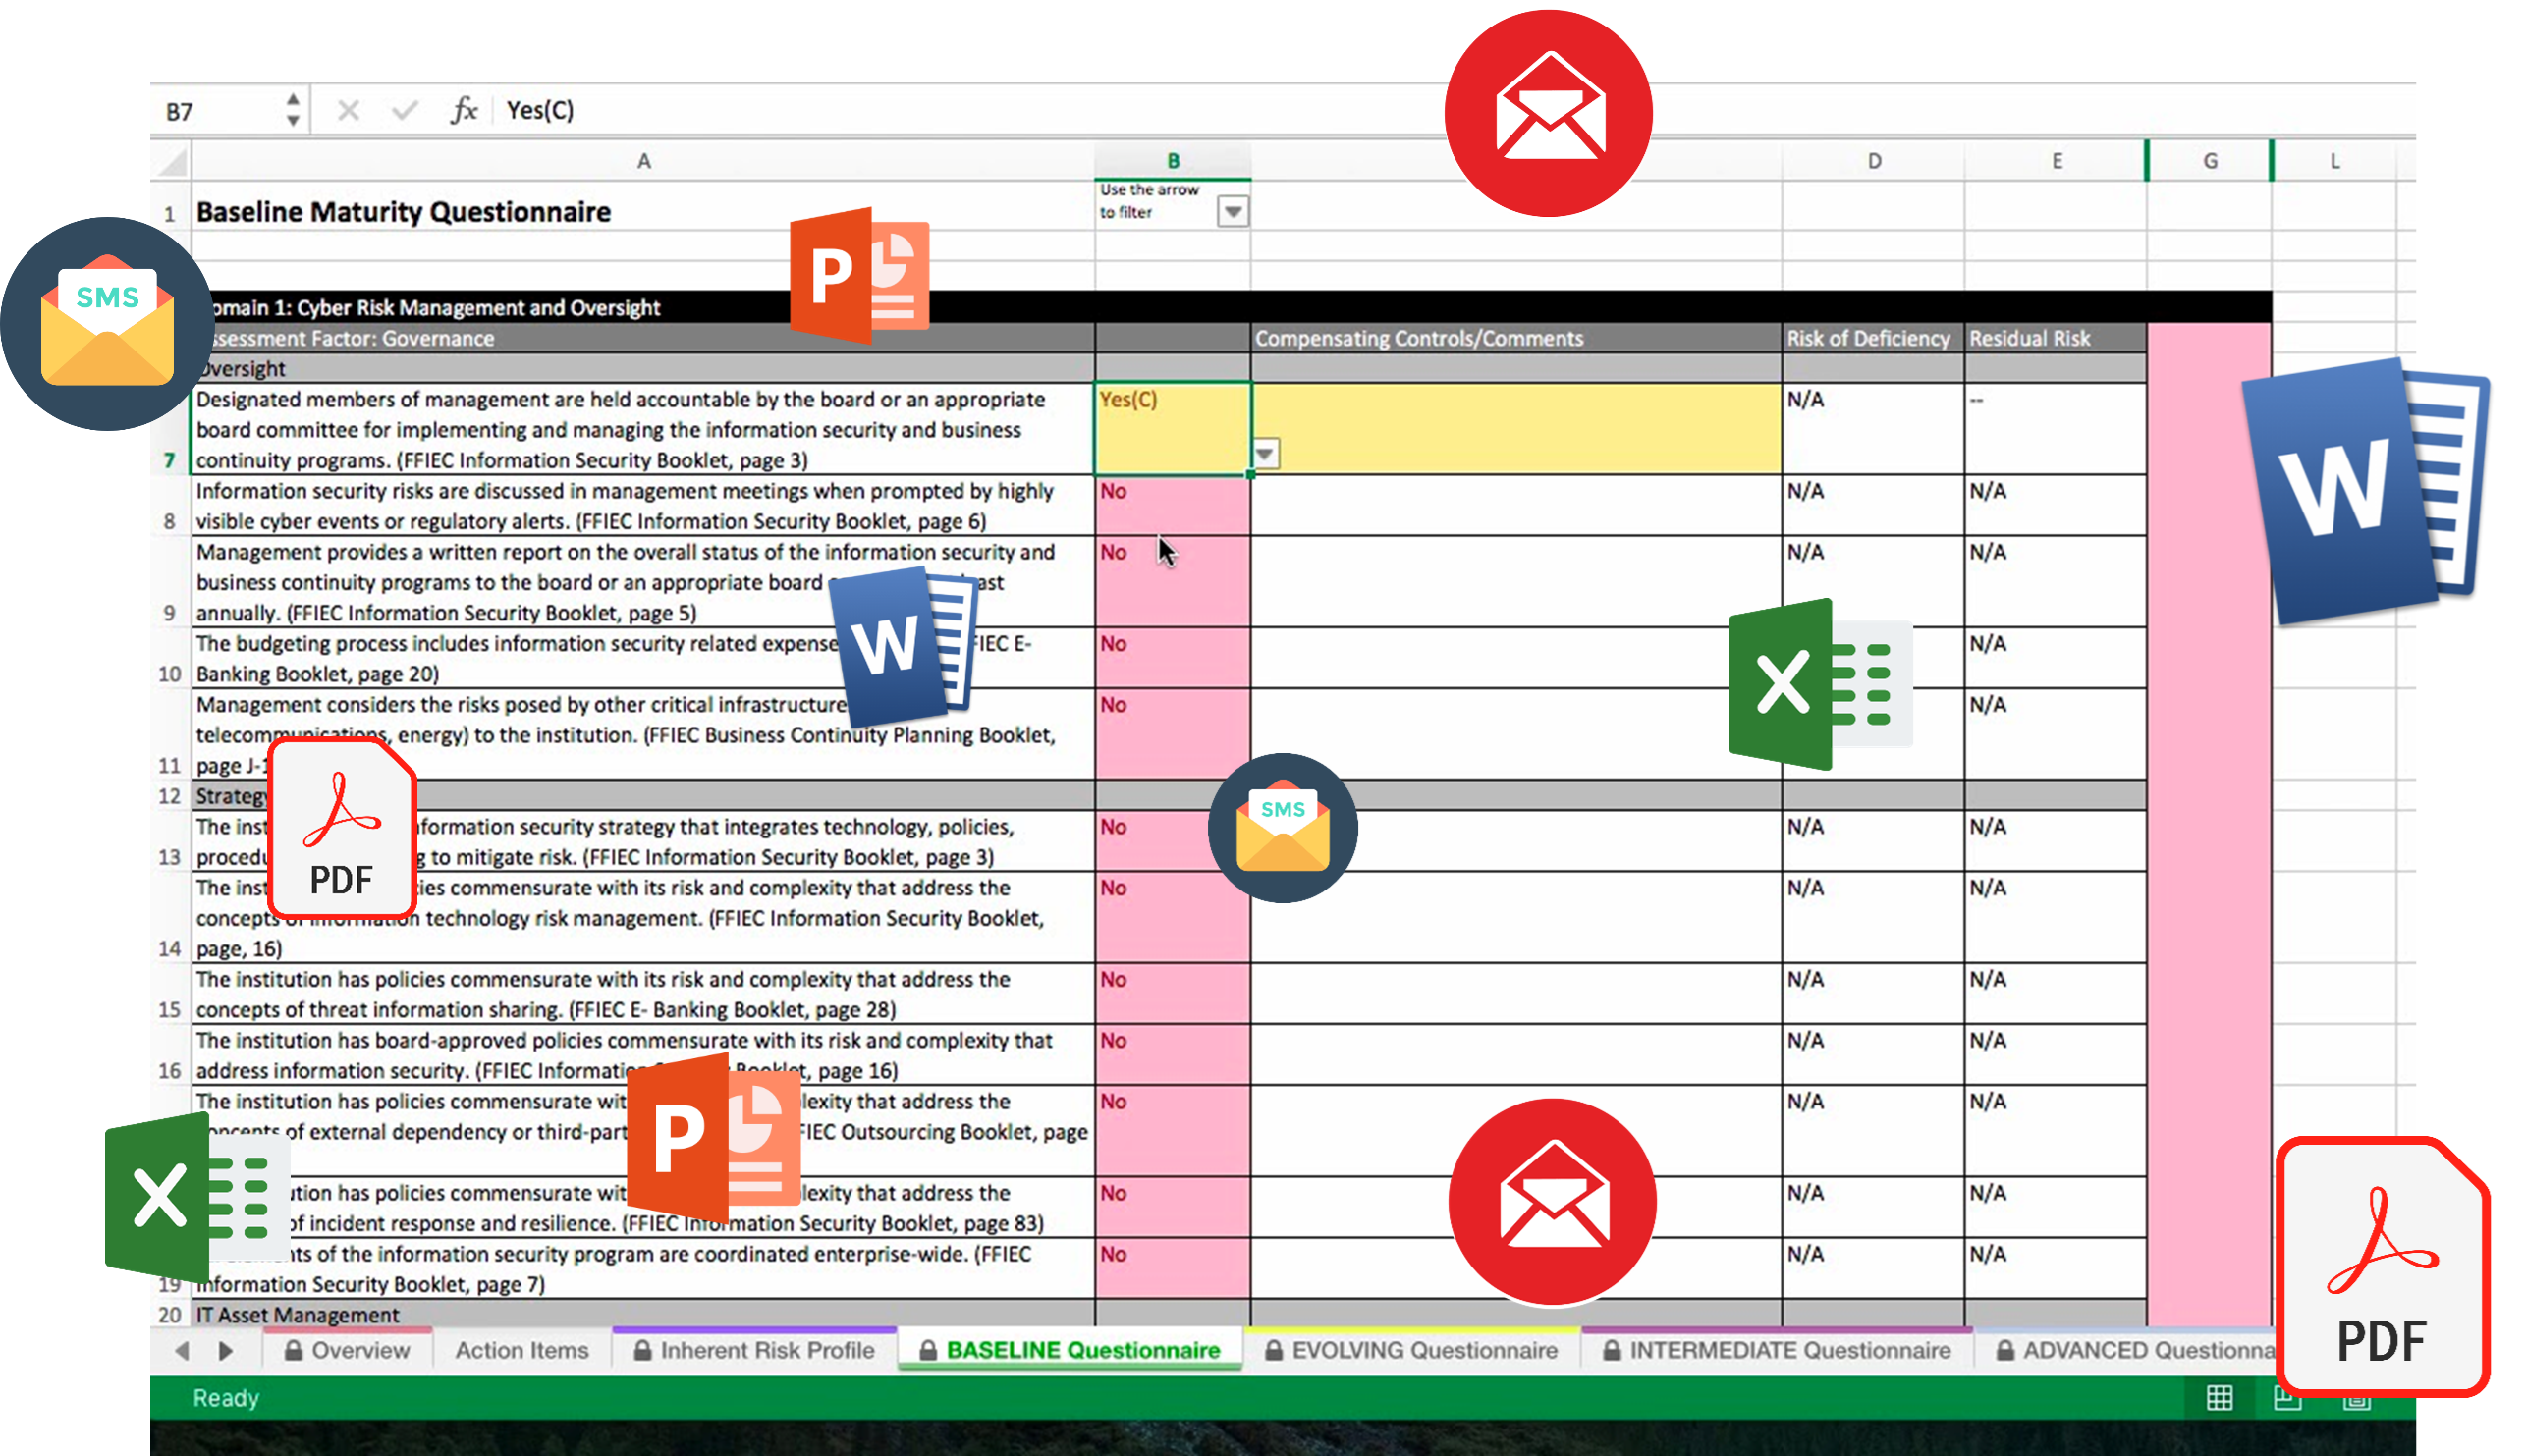Select column L header

2333,161
